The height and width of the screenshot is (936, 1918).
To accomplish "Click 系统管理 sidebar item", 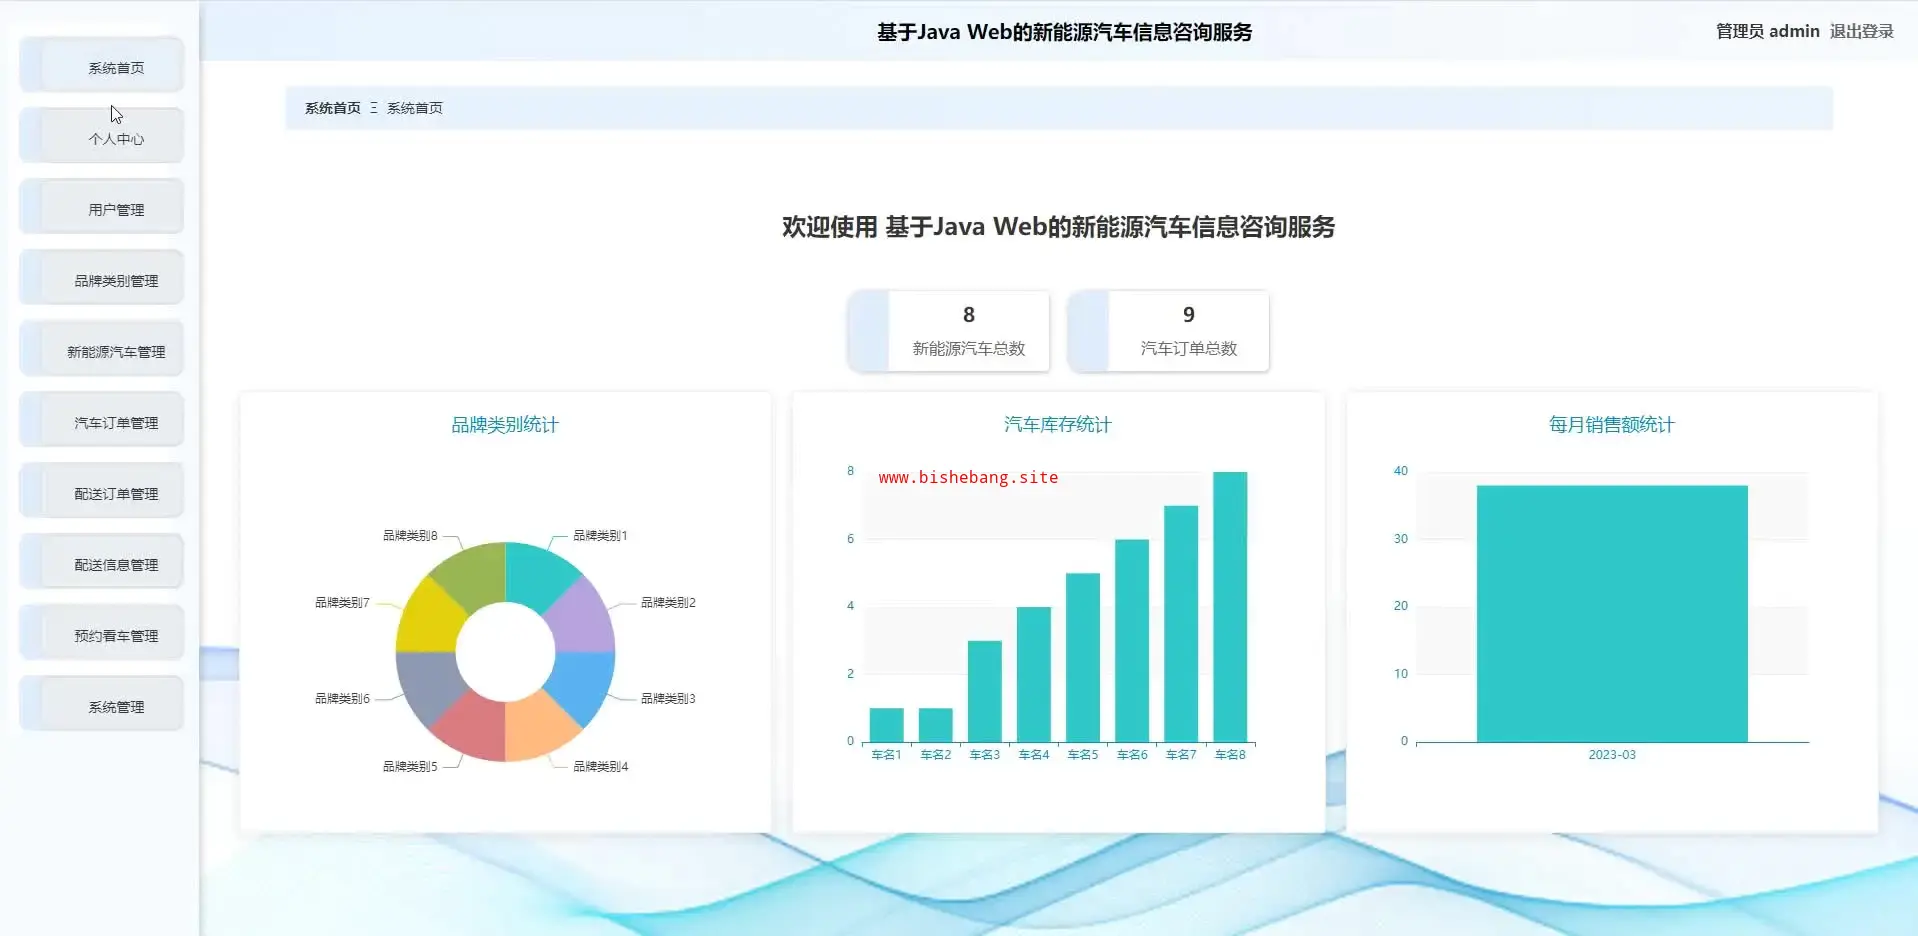I will (102, 705).
